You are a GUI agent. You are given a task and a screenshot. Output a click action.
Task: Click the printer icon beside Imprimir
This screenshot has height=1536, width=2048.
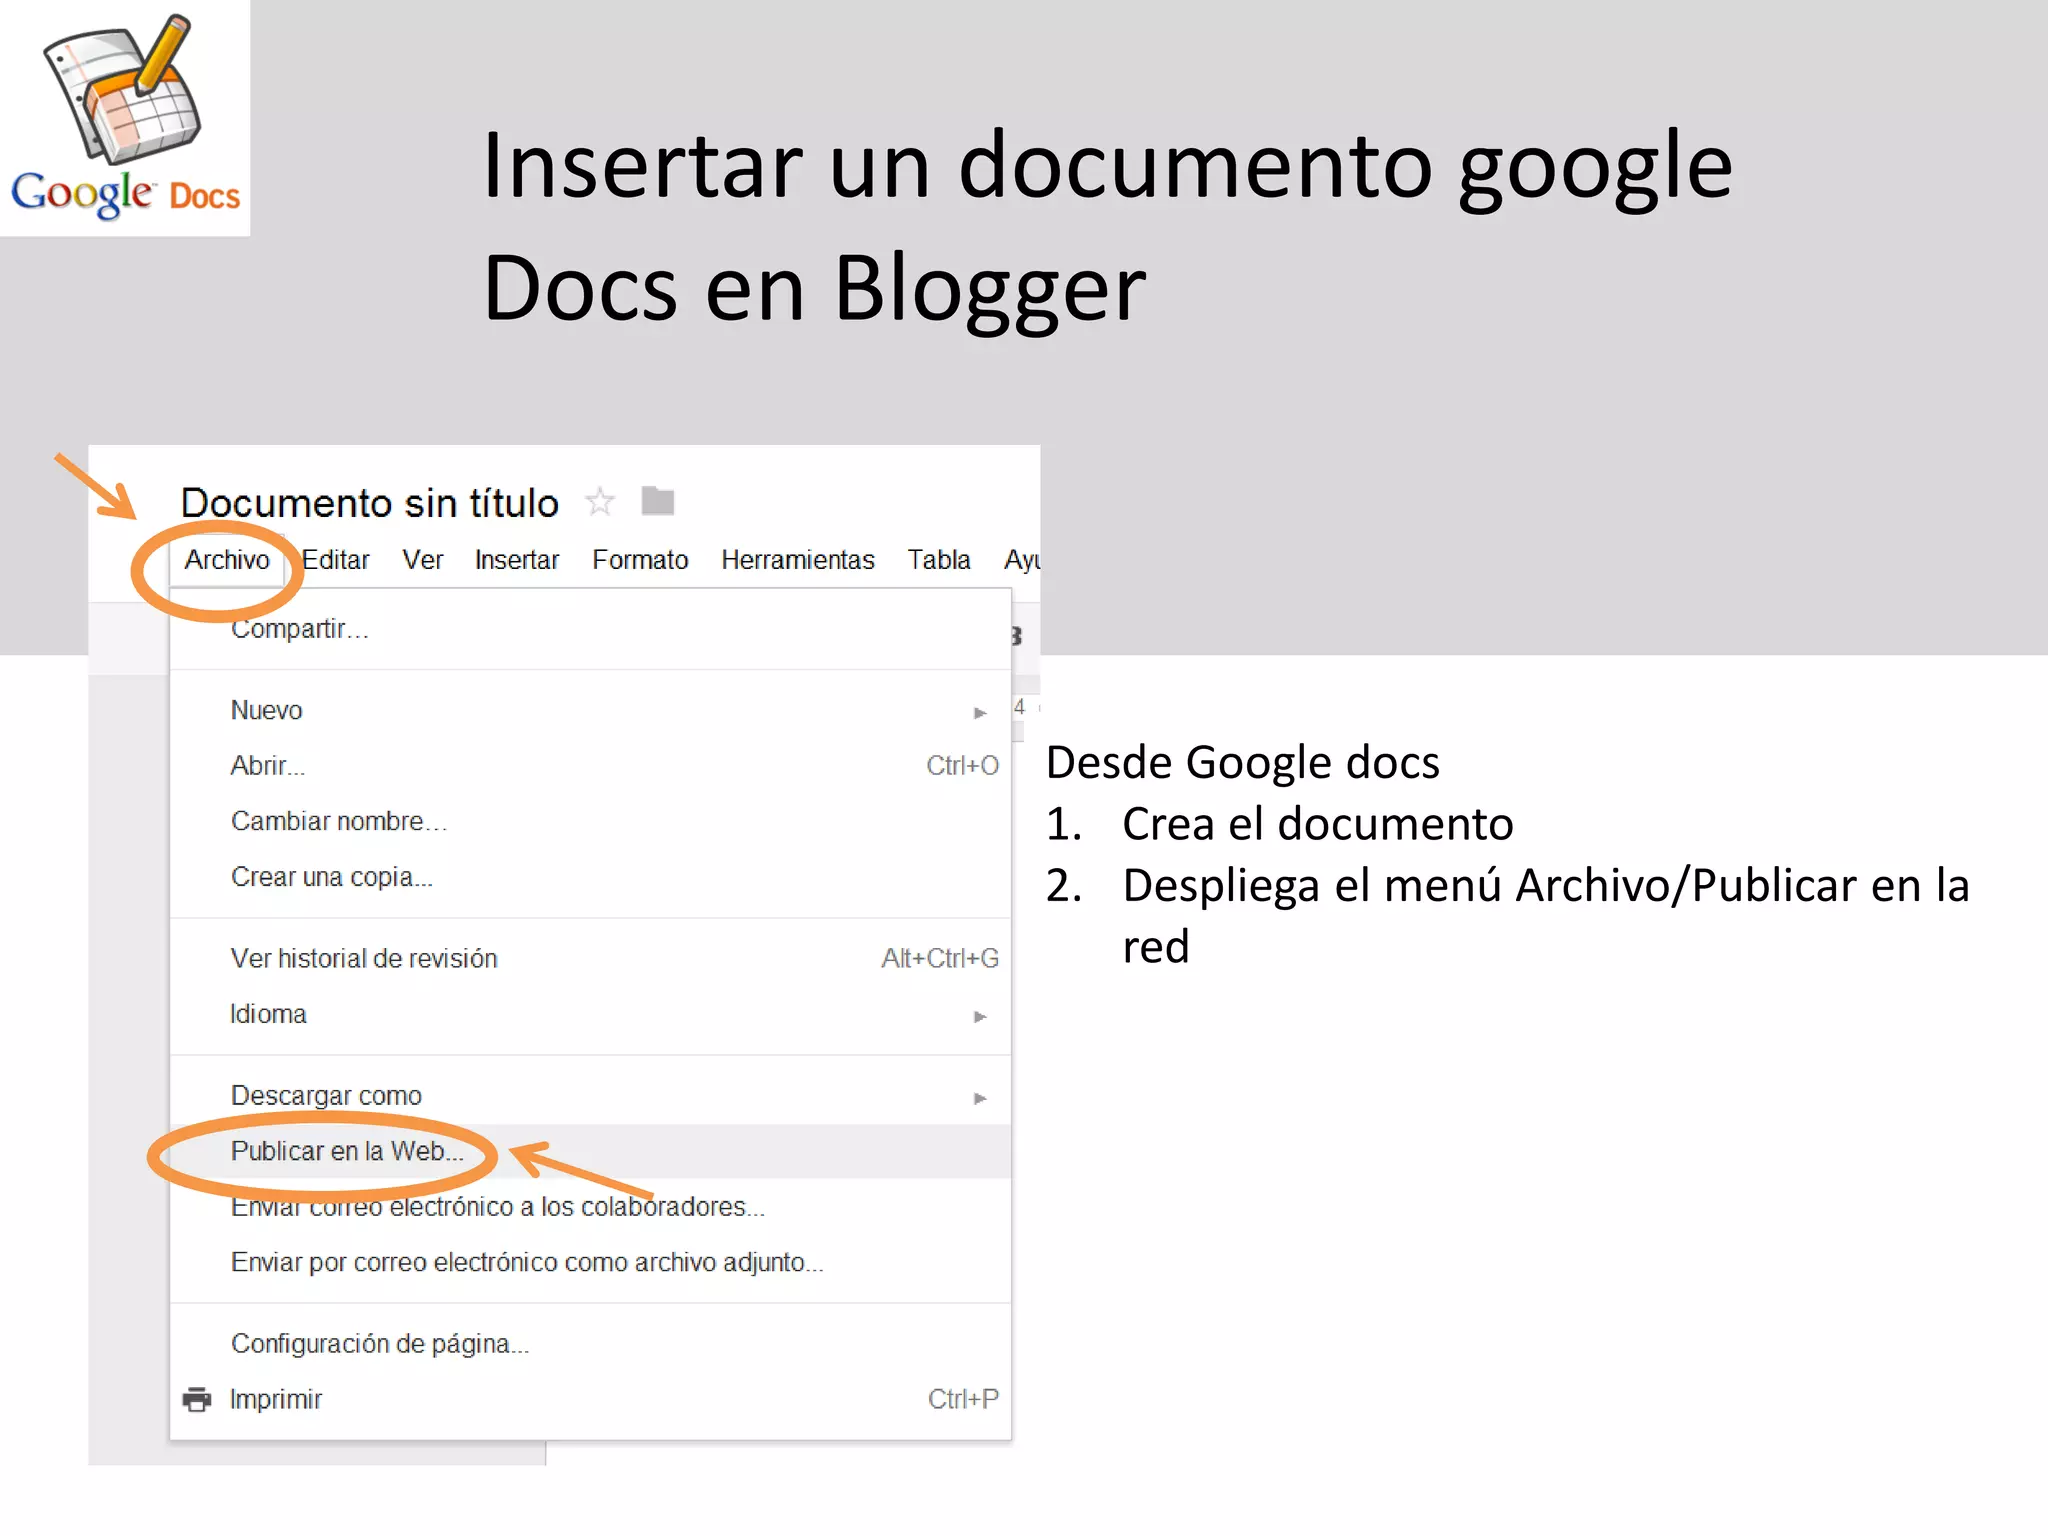coord(197,1399)
